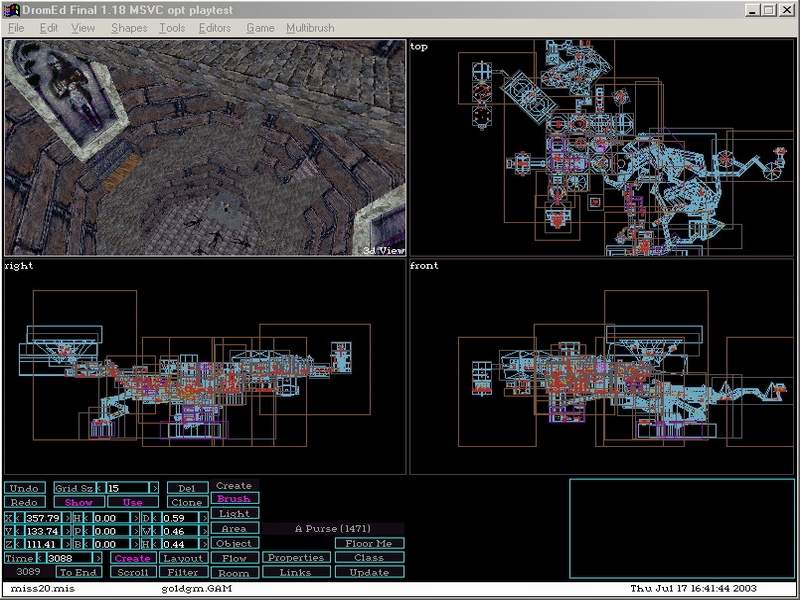
Task: Clone the selected brush
Action: coord(187,503)
